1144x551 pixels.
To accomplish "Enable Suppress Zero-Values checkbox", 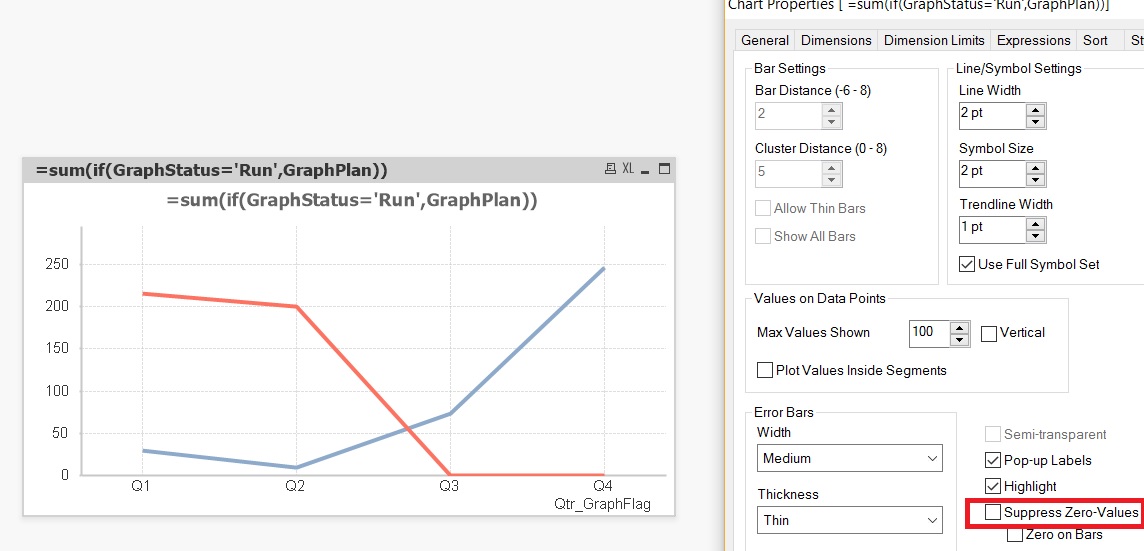I will (x=993, y=512).
